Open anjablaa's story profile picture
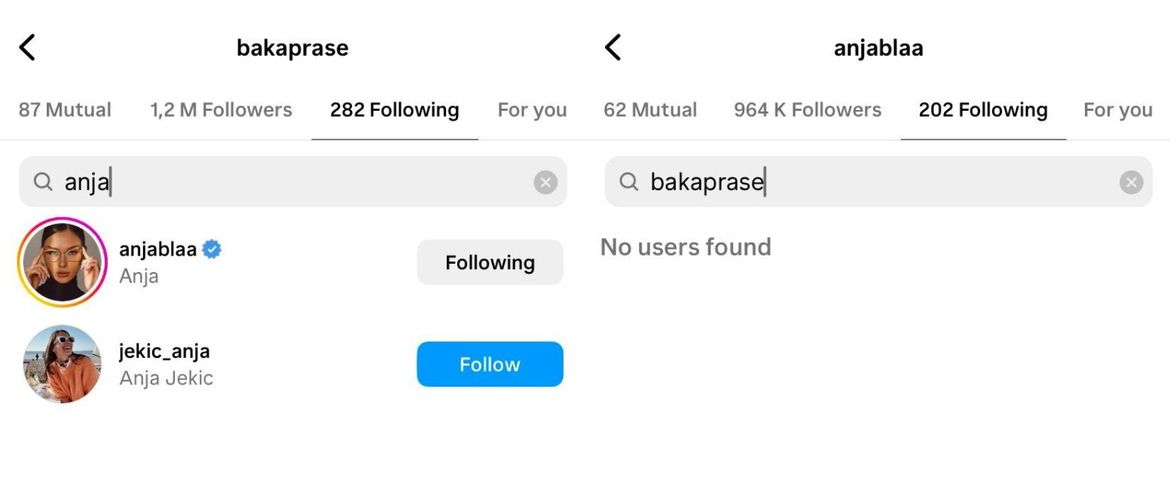Image resolution: width=1170 pixels, height=502 pixels. tap(62, 262)
